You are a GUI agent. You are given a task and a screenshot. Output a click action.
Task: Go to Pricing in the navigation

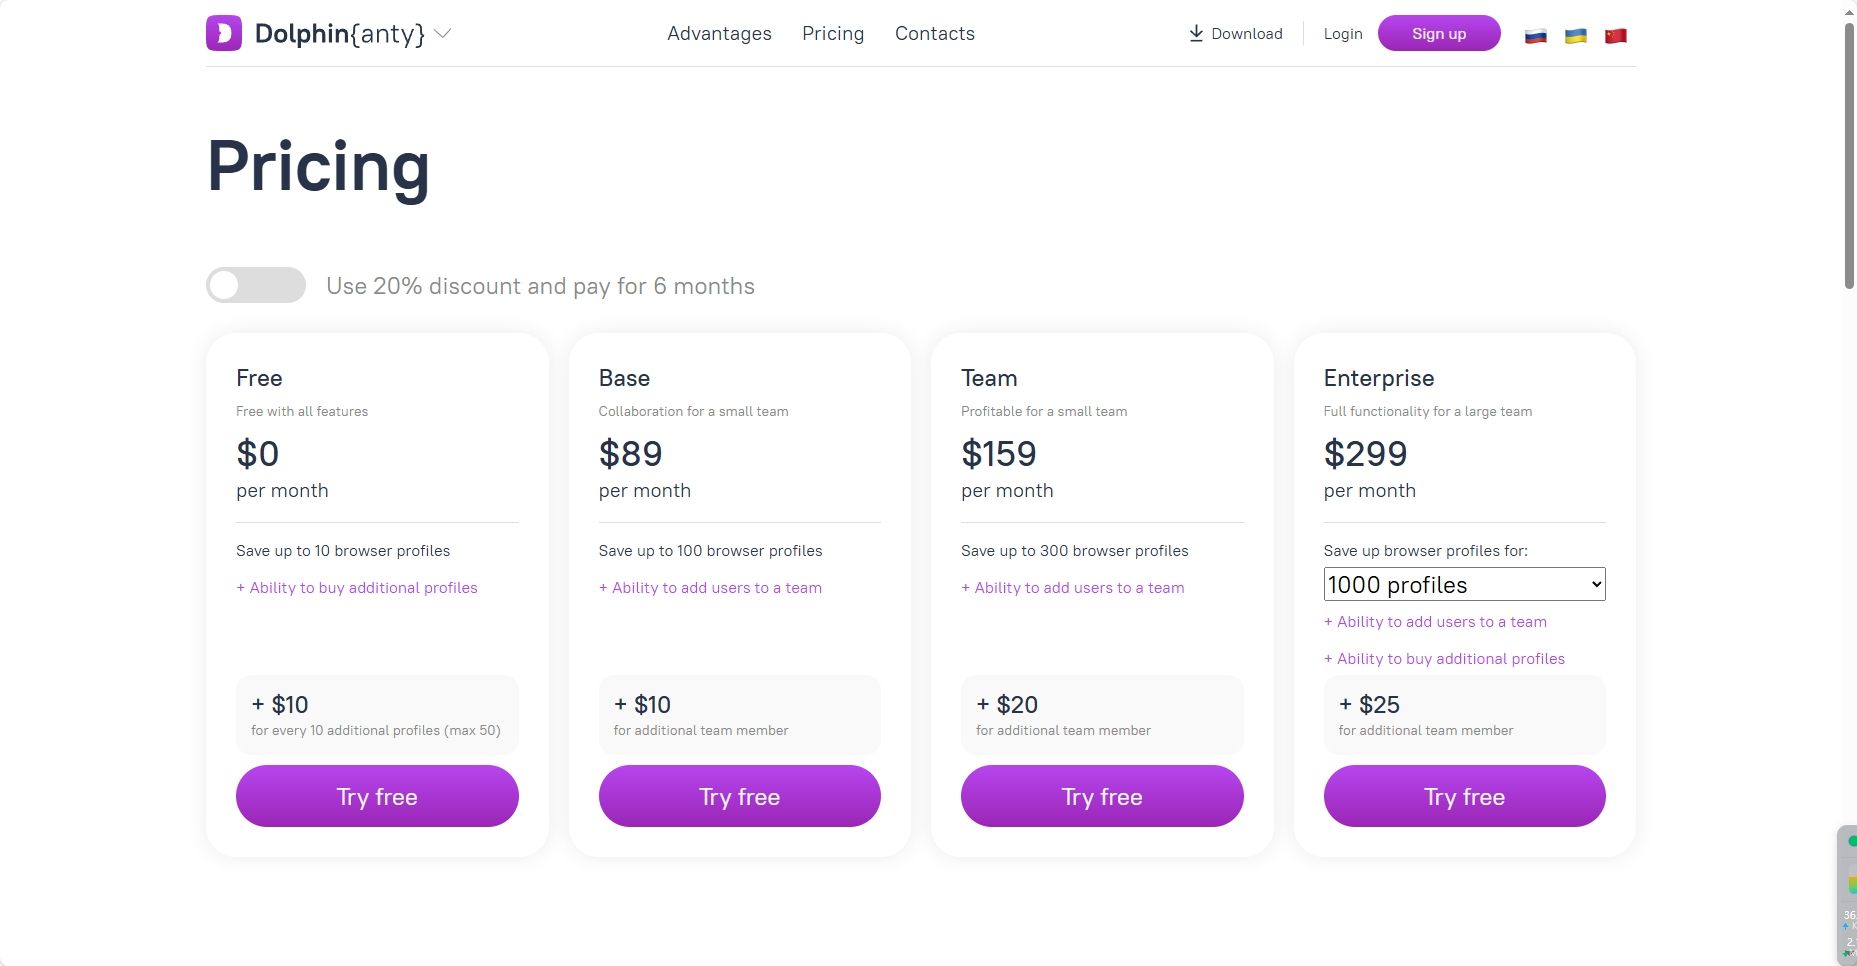coord(832,33)
